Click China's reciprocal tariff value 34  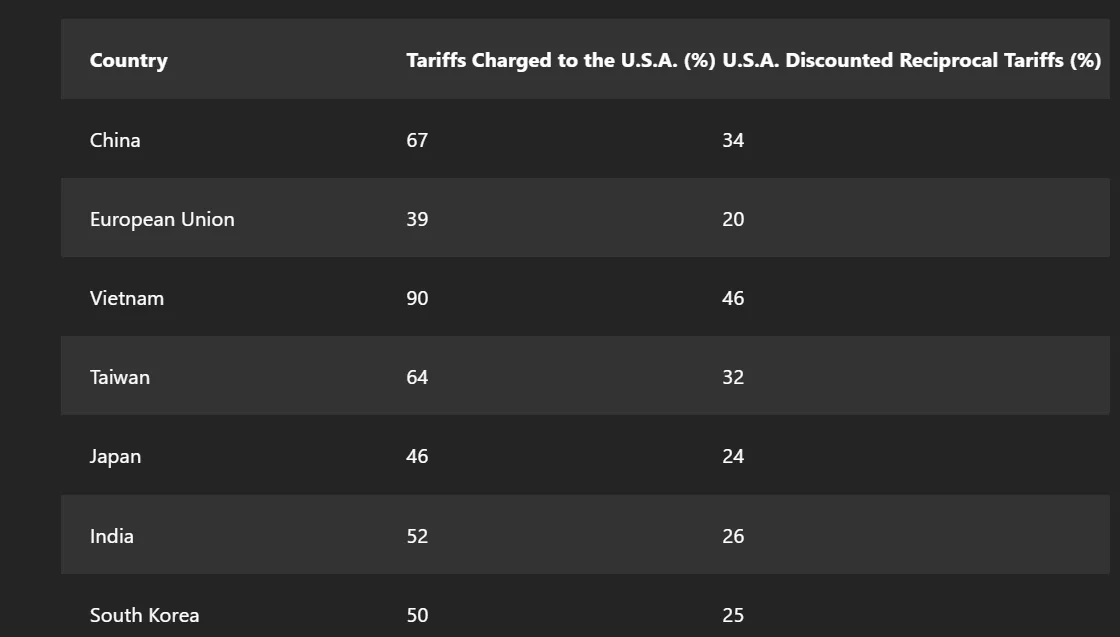pyautogui.click(x=733, y=140)
